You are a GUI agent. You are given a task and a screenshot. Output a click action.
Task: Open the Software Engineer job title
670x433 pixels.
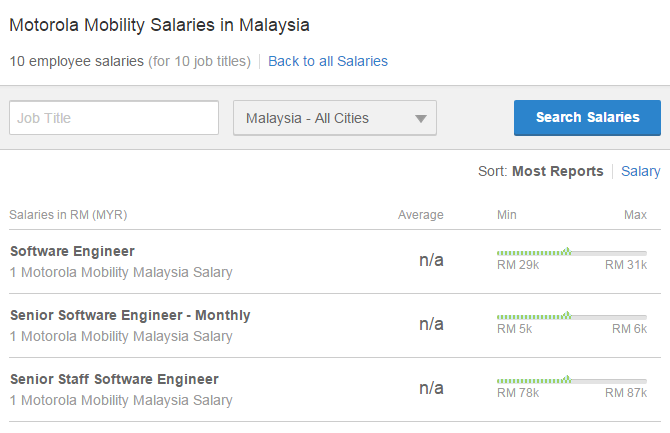pyautogui.click(x=72, y=251)
